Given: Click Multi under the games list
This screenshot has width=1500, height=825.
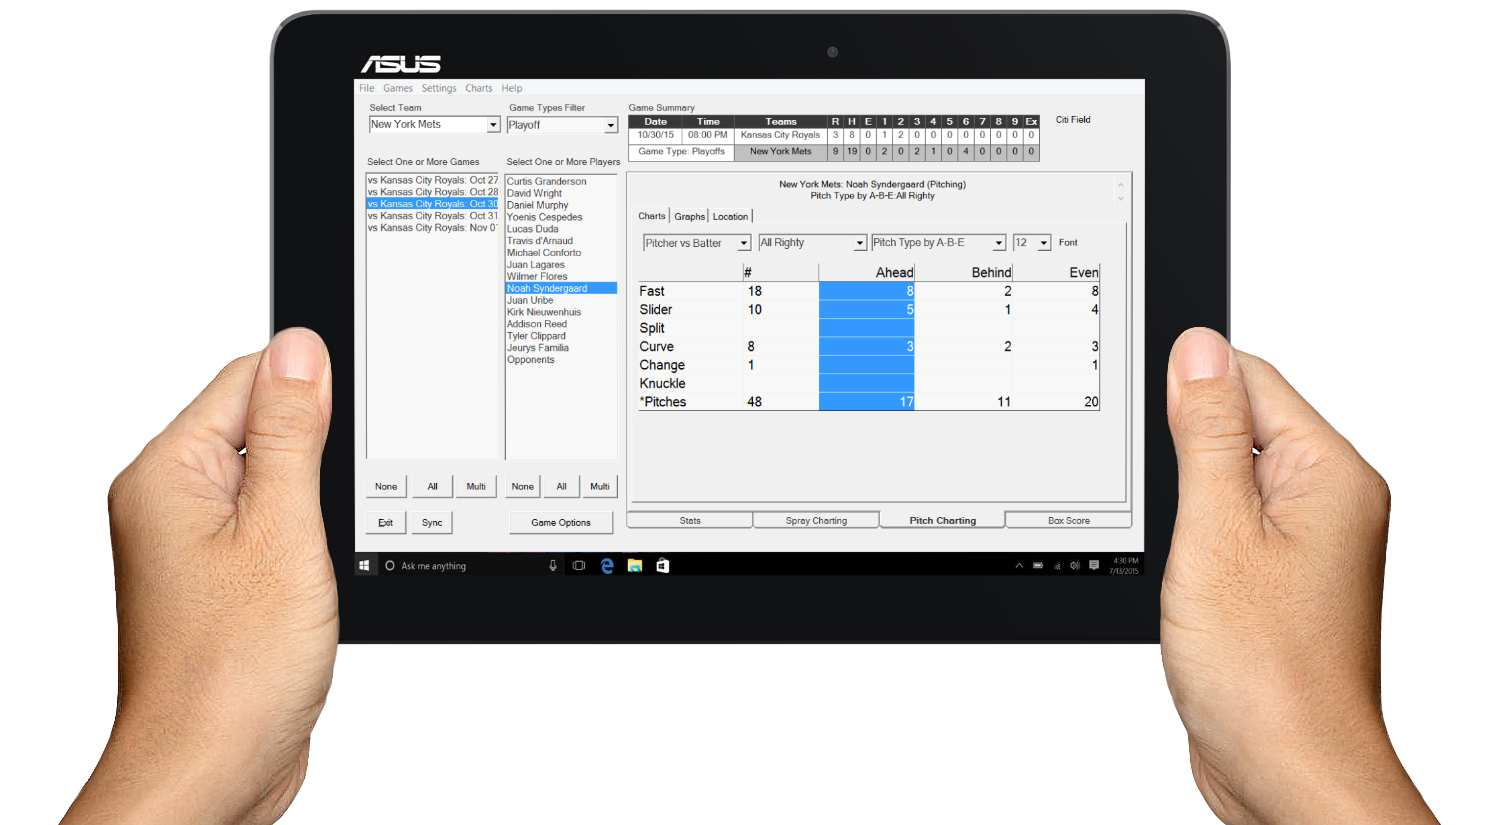Looking at the screenshot, I should coord(476,487).
